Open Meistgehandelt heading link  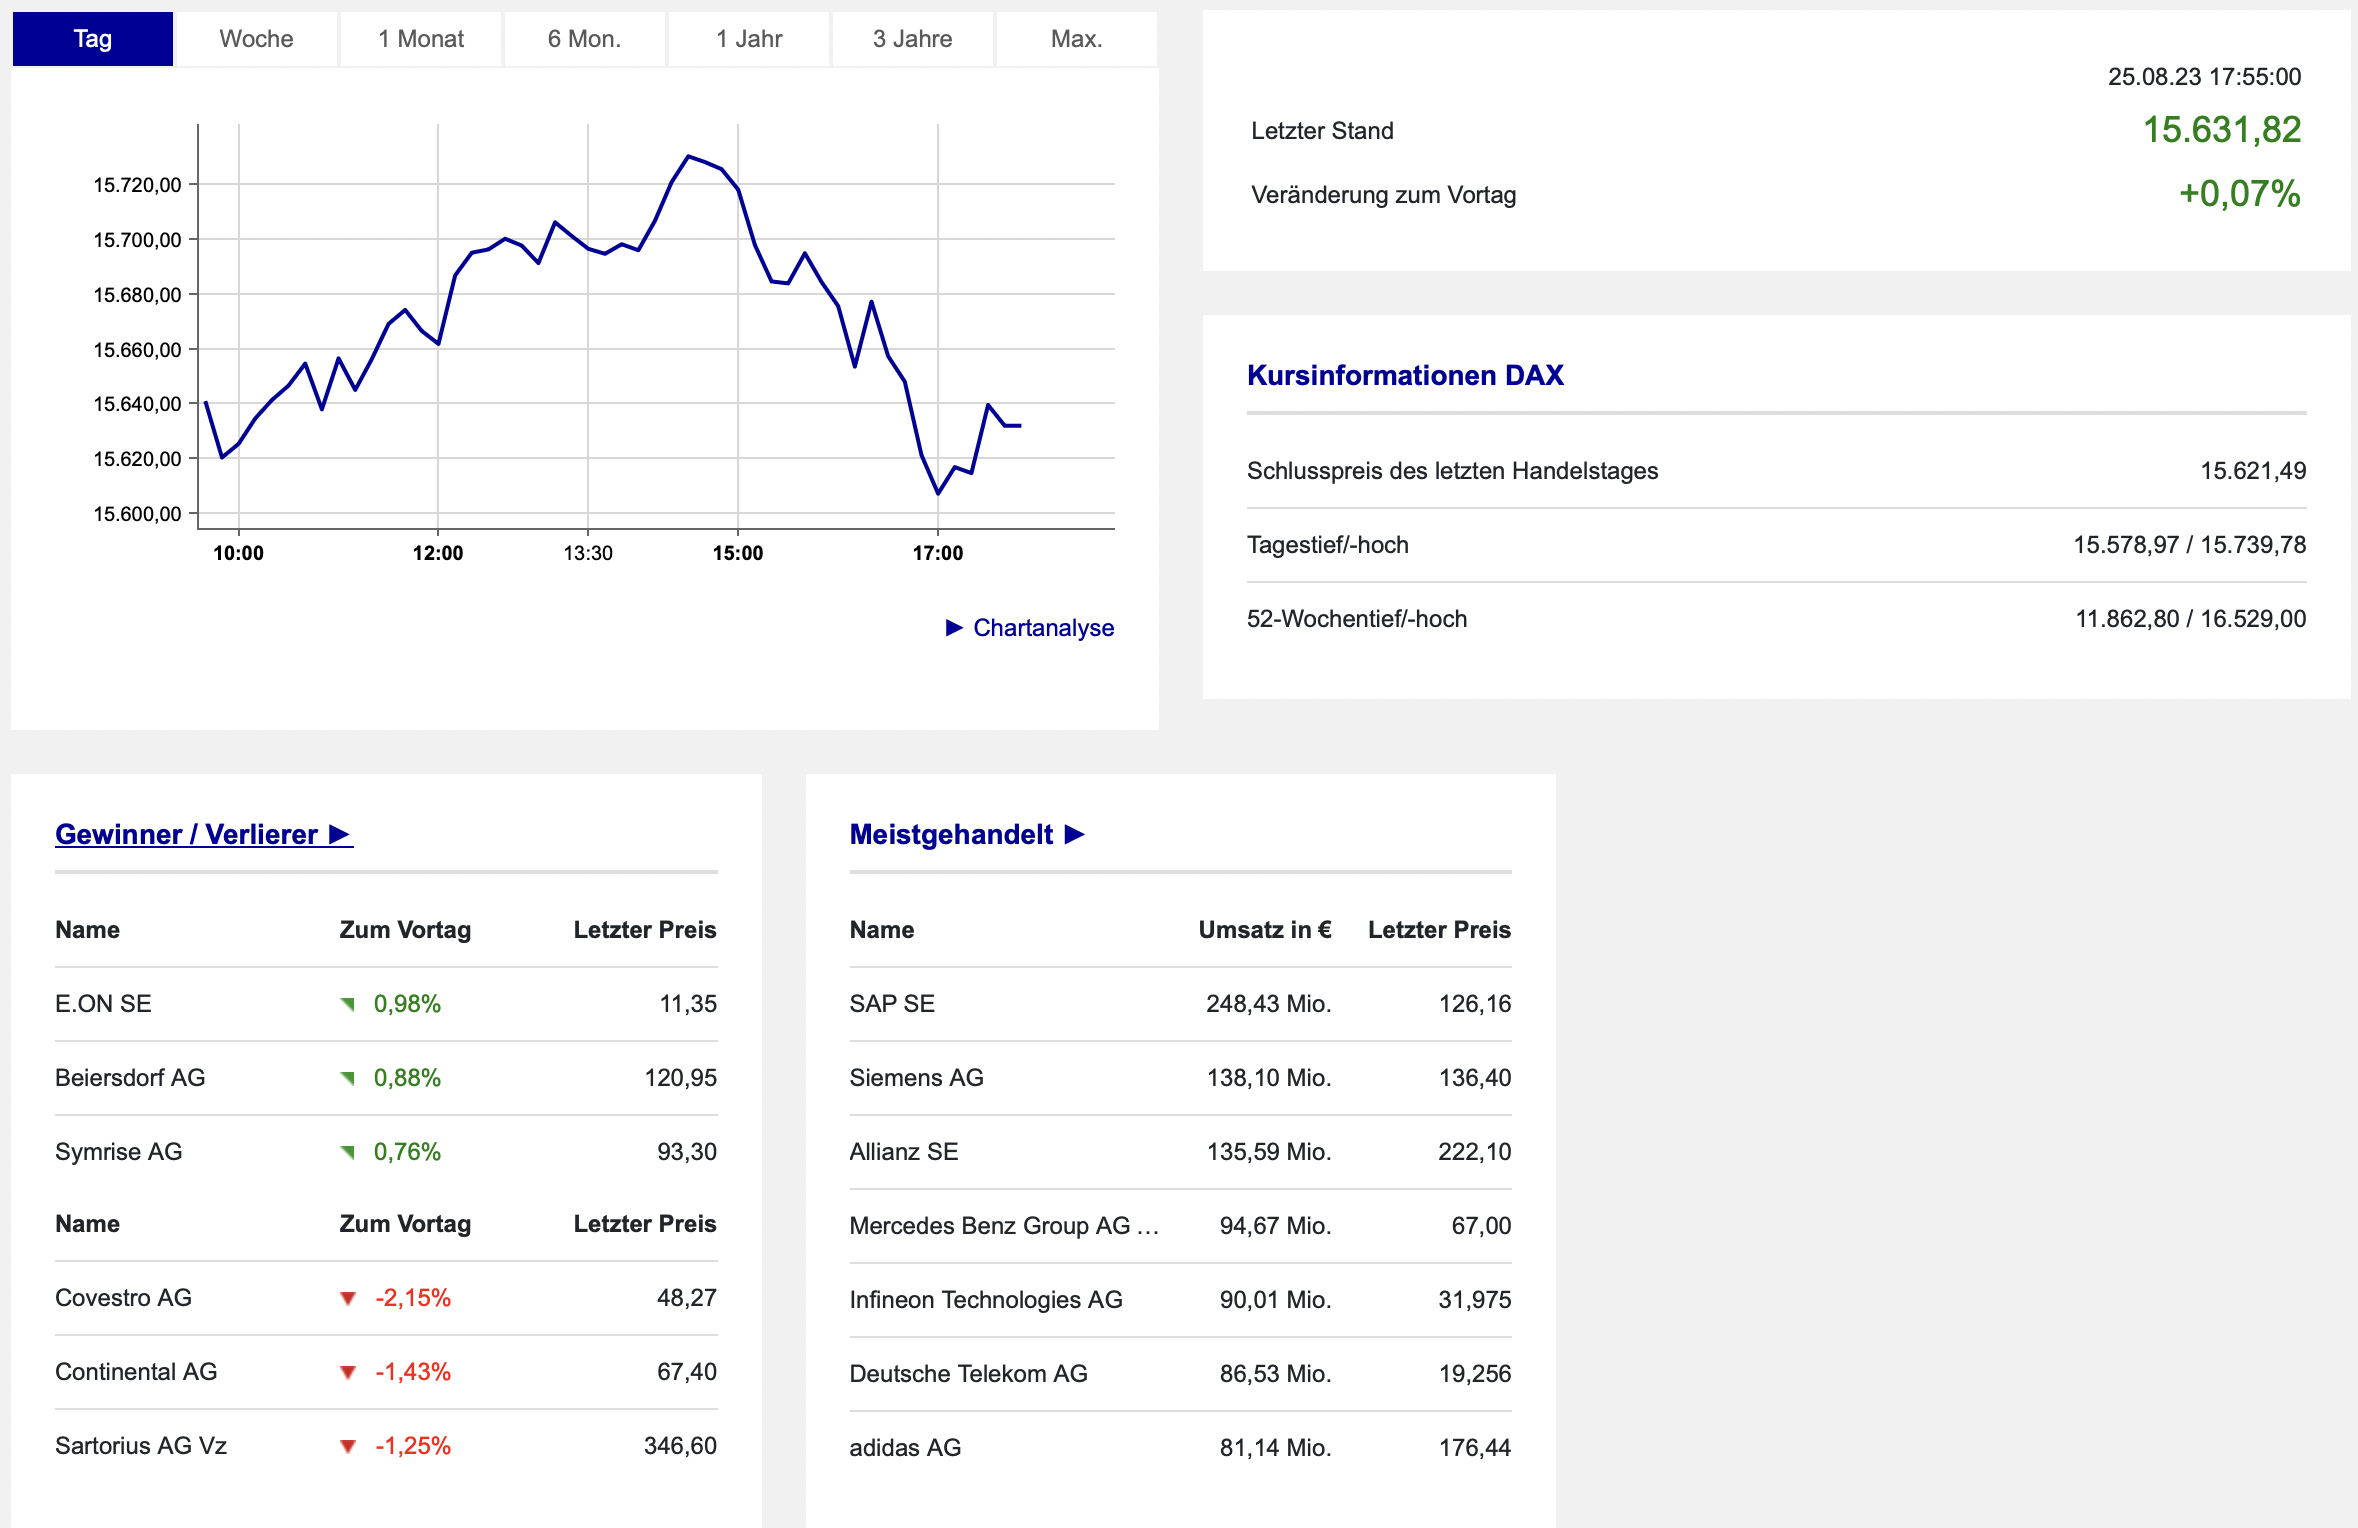(950, 834)
